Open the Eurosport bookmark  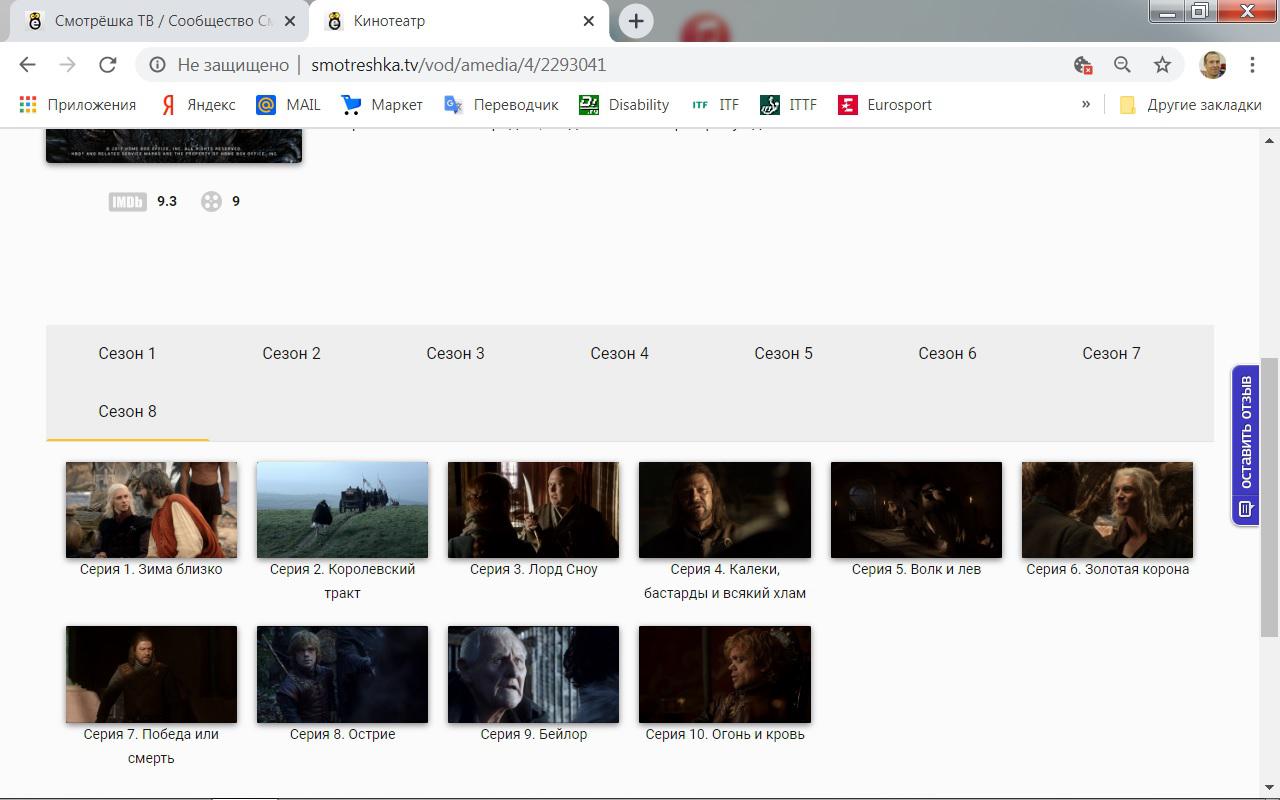[885, 105]
